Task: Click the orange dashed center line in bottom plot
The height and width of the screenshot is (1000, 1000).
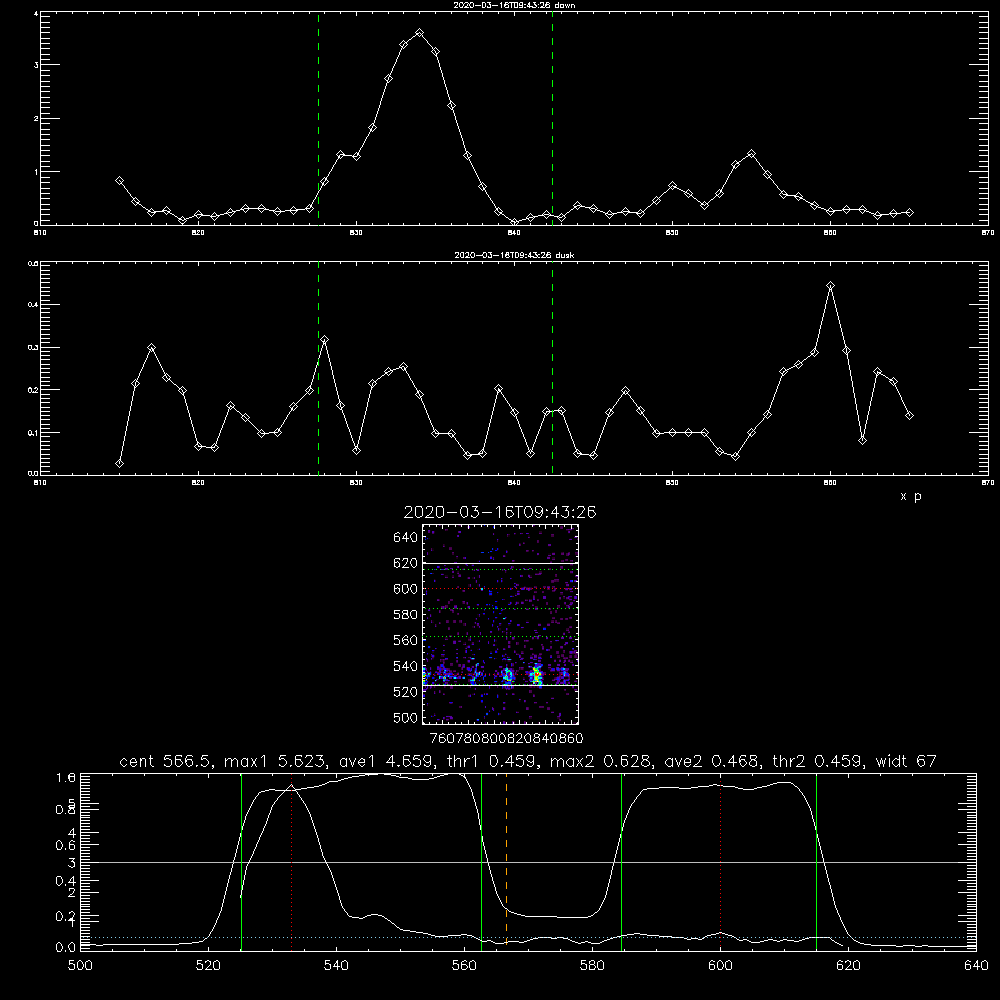Action: 506,862
